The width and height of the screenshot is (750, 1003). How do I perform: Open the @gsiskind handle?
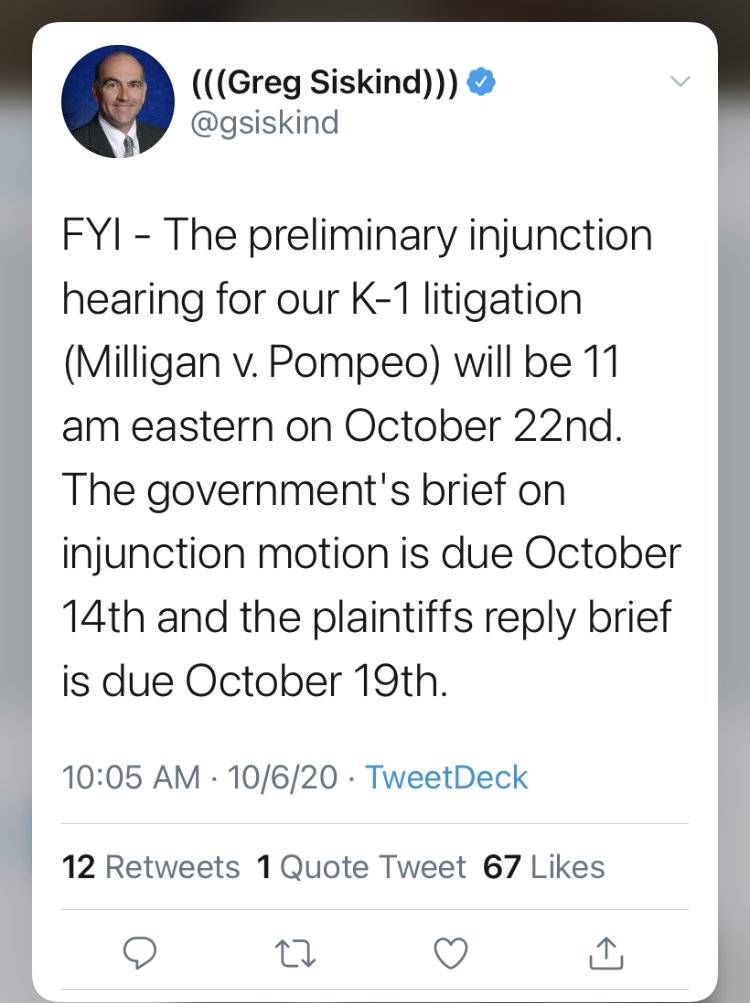point(264,122)
